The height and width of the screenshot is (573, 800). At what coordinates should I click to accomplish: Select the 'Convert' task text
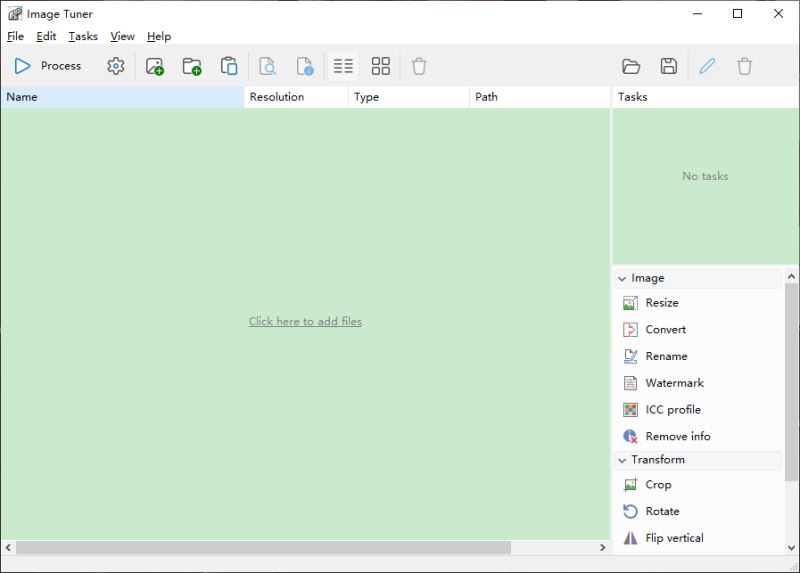point(666,330)
